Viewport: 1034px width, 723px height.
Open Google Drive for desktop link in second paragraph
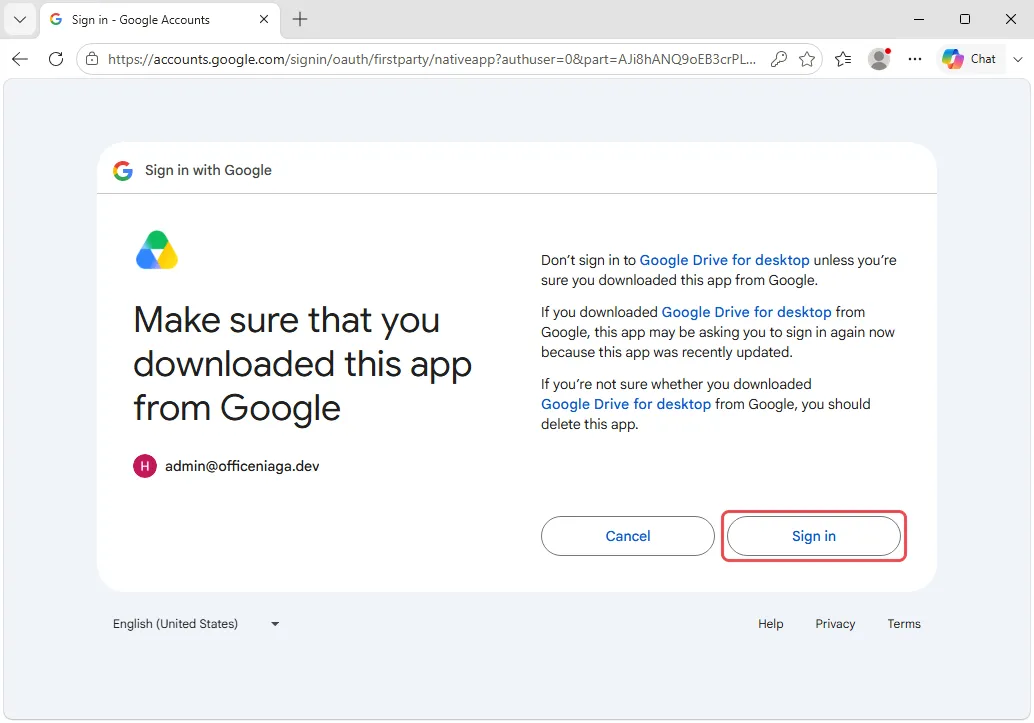tap(746, 311)
